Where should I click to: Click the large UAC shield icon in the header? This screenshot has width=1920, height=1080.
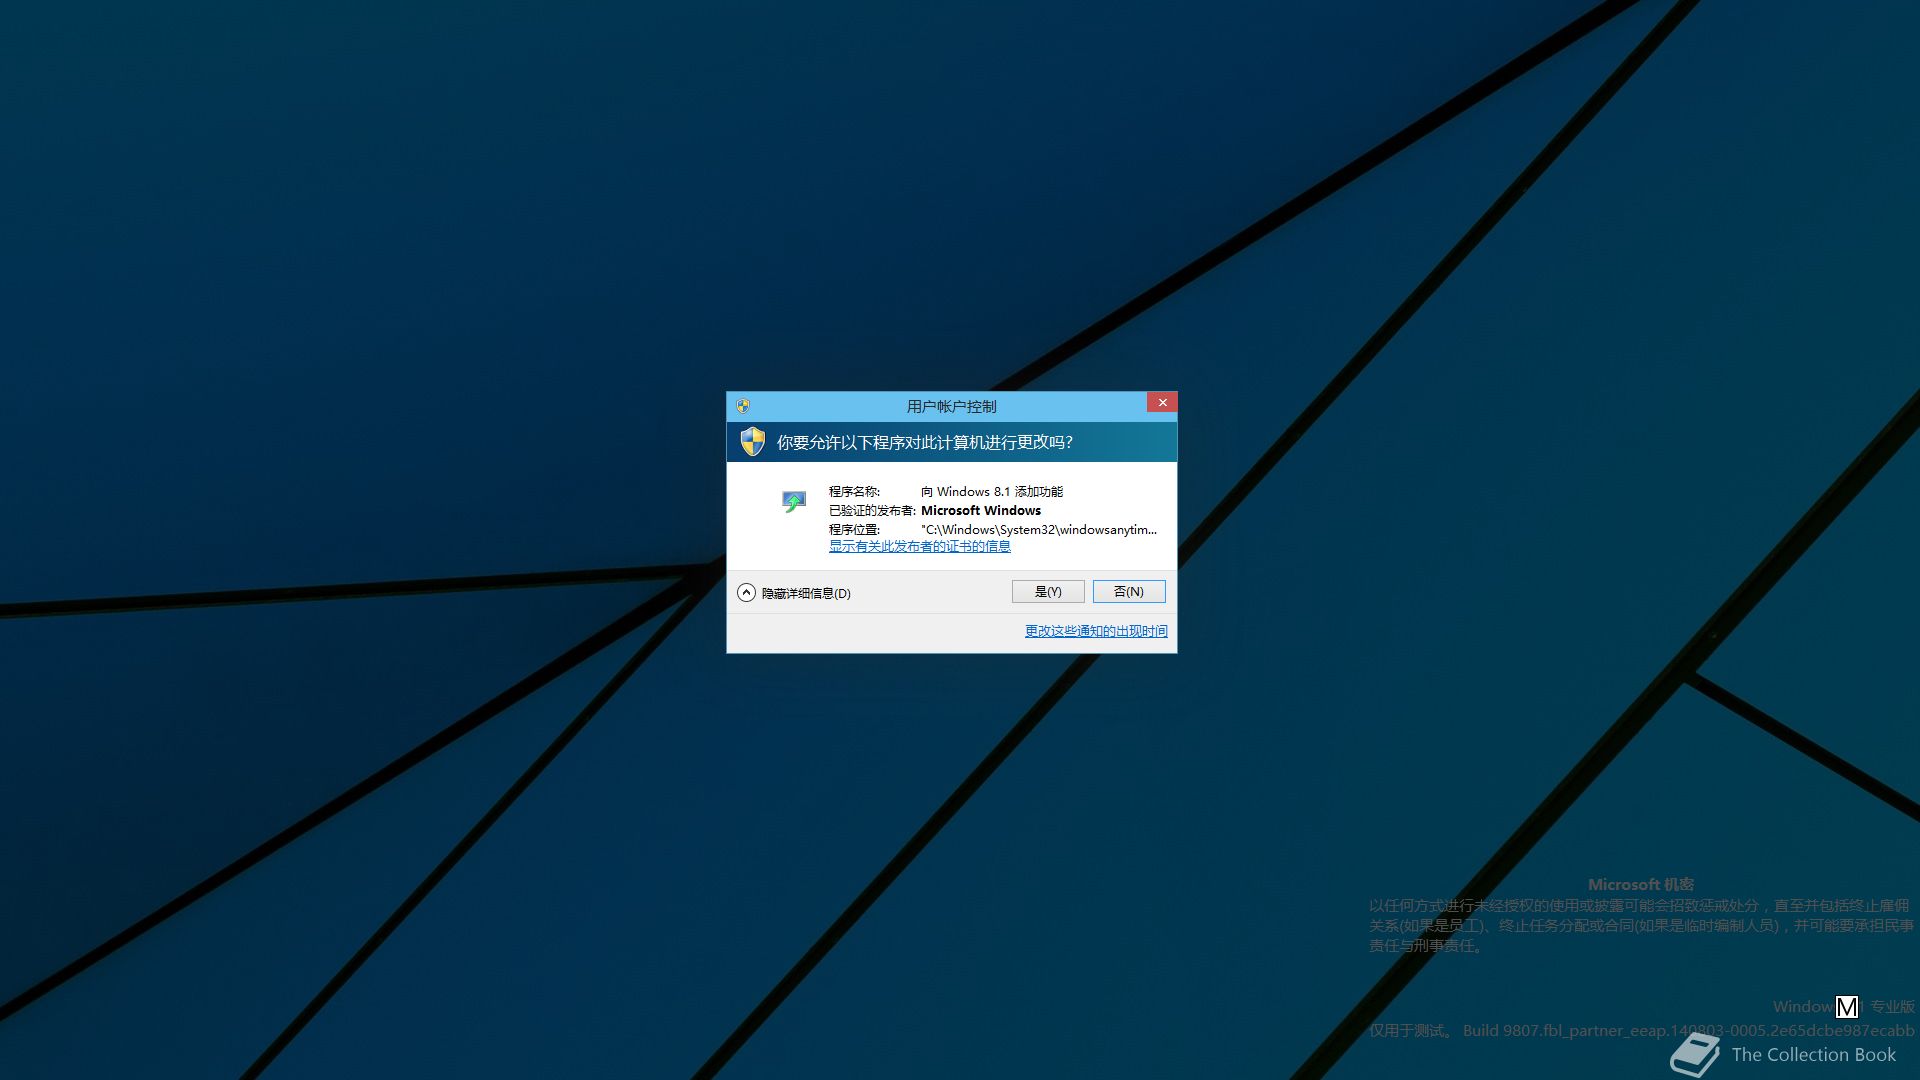point(752,441)
